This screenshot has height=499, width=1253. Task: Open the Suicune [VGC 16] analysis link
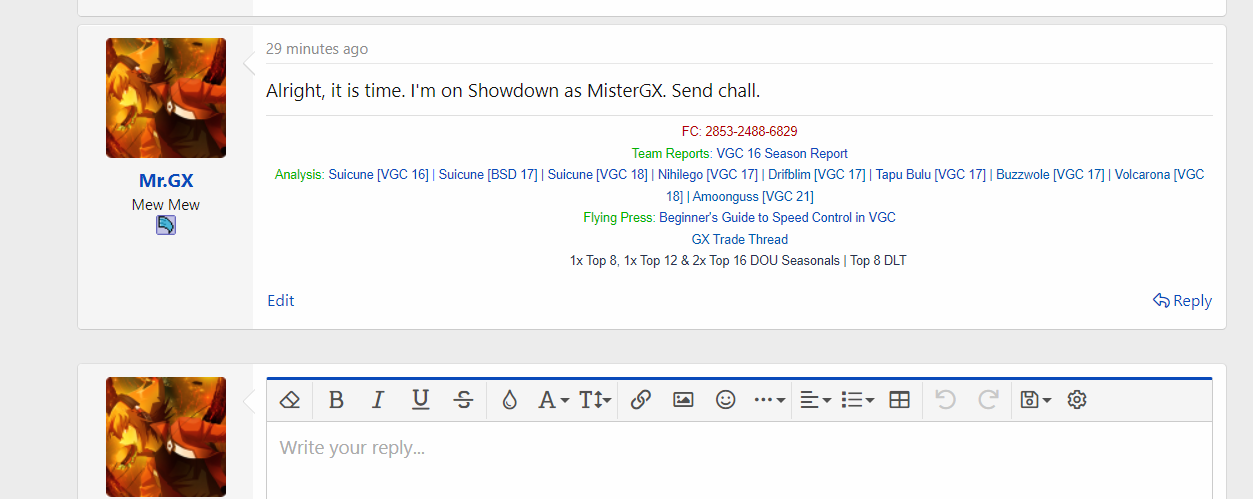pyautogui.click(x=379, y=175)
